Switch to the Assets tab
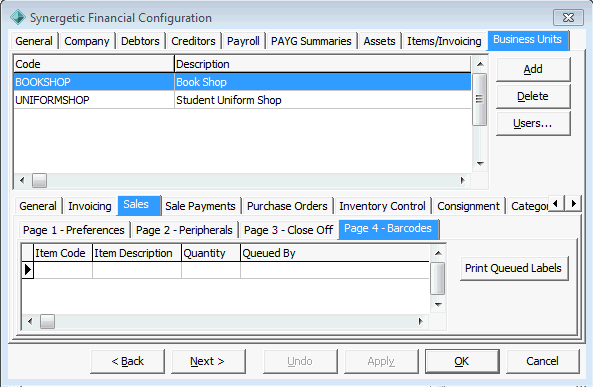The width and height of the screenshot is (593, 387). pos(379,41)
